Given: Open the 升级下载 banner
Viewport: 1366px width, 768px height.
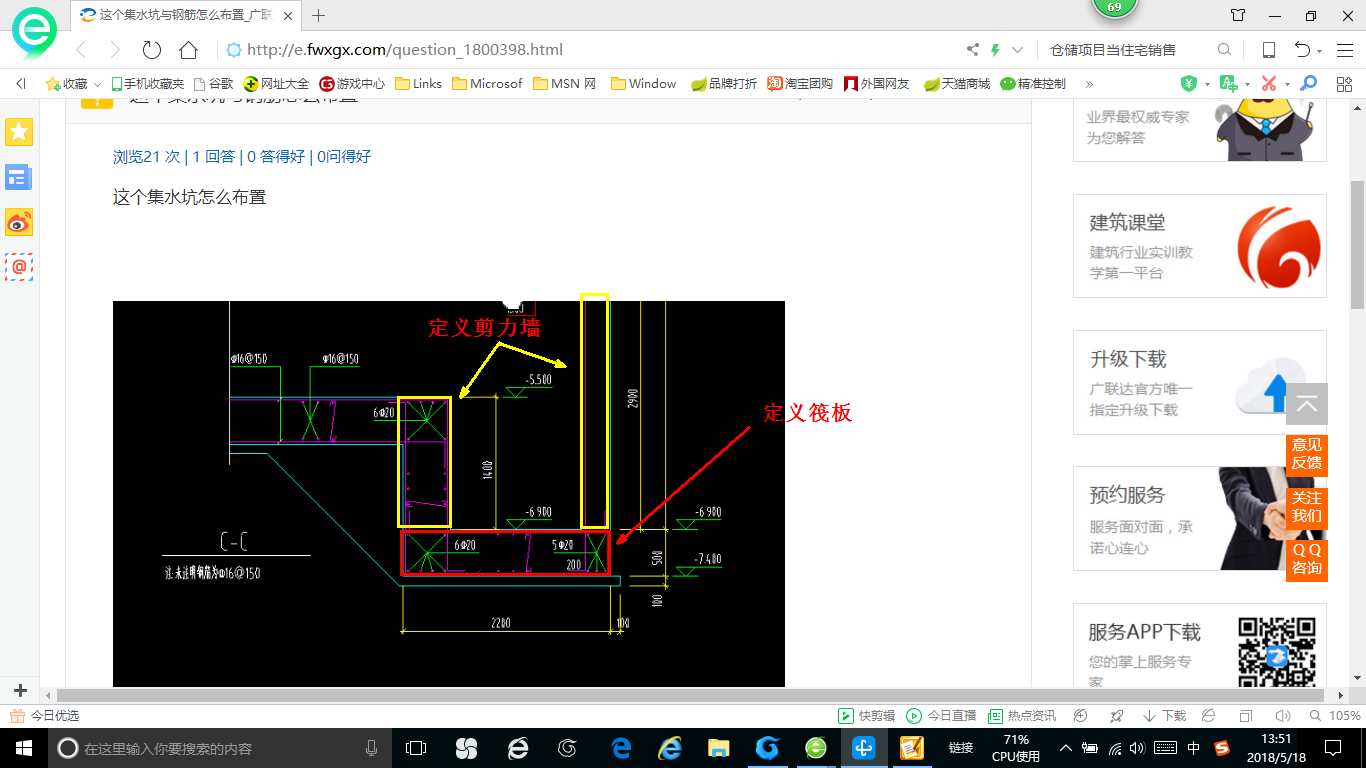Looking at the screenshot, I should [x=1200, y=383].
